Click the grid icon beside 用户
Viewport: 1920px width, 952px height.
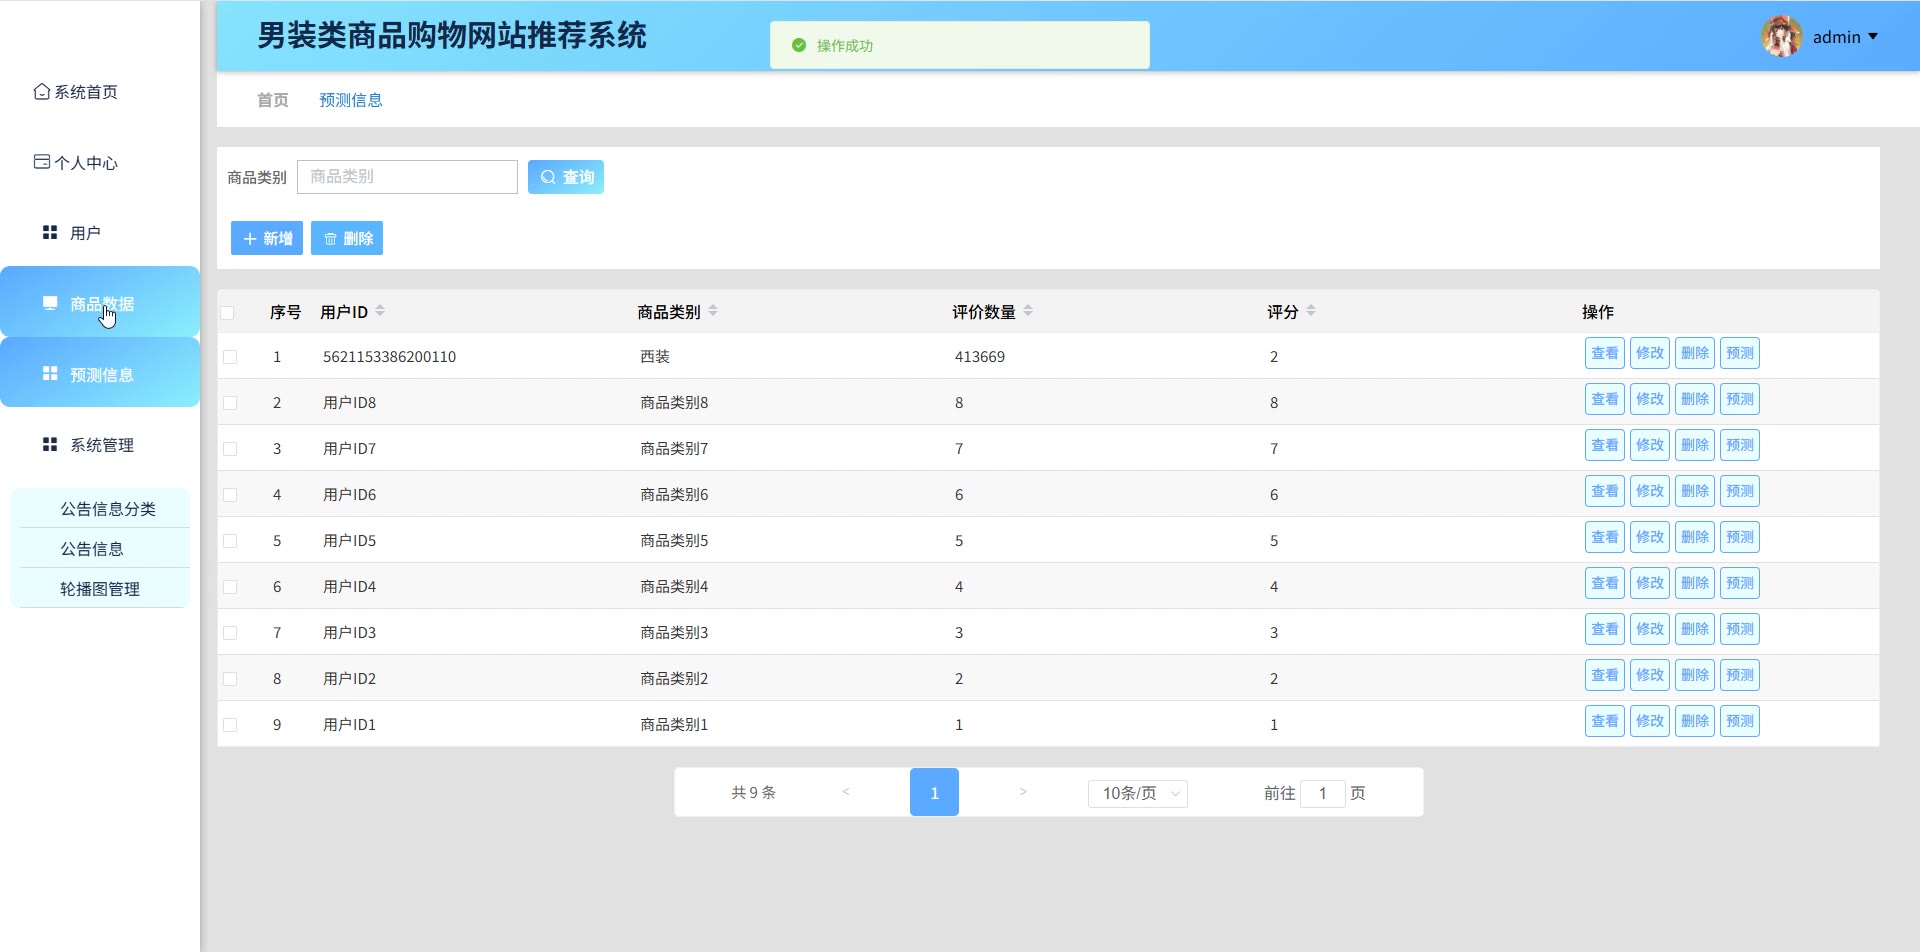pos(50,233)
